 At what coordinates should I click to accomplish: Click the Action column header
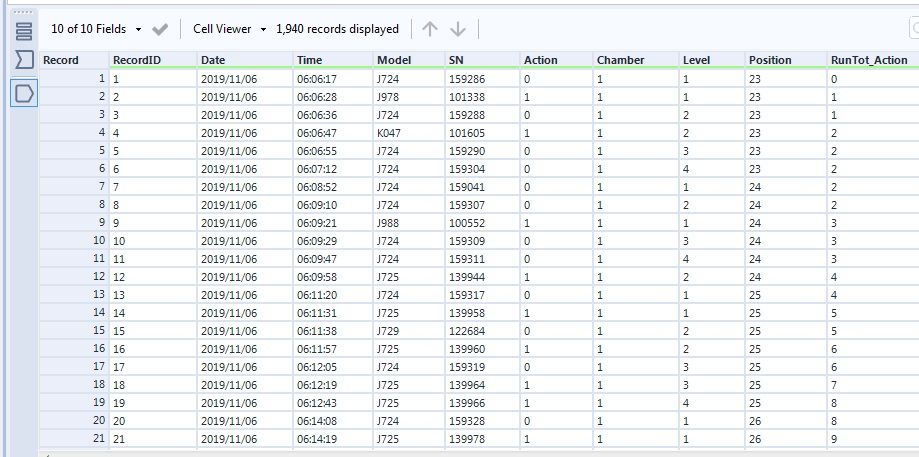(556, 60)
